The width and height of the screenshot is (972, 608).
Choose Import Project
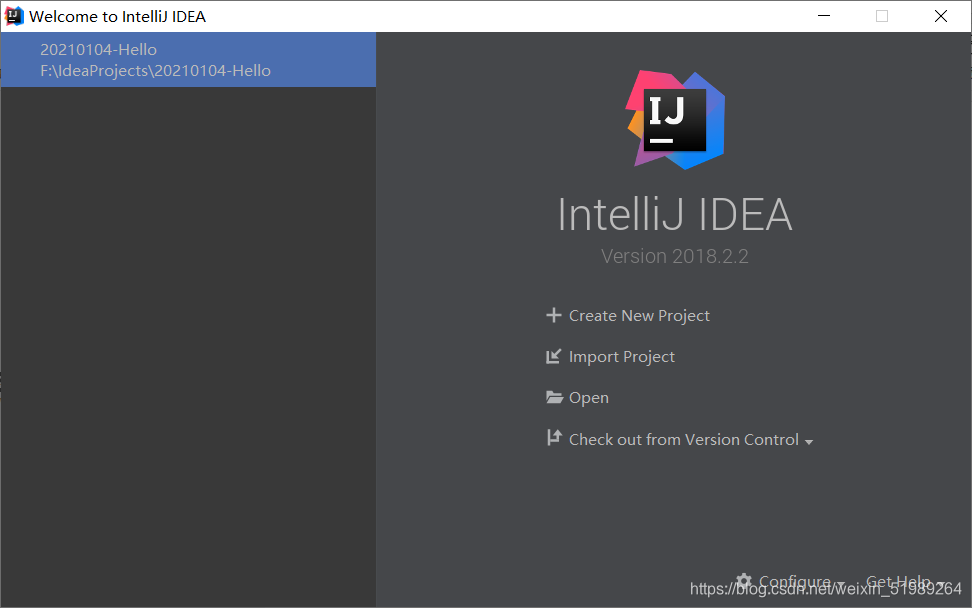(x=622, y=356)
